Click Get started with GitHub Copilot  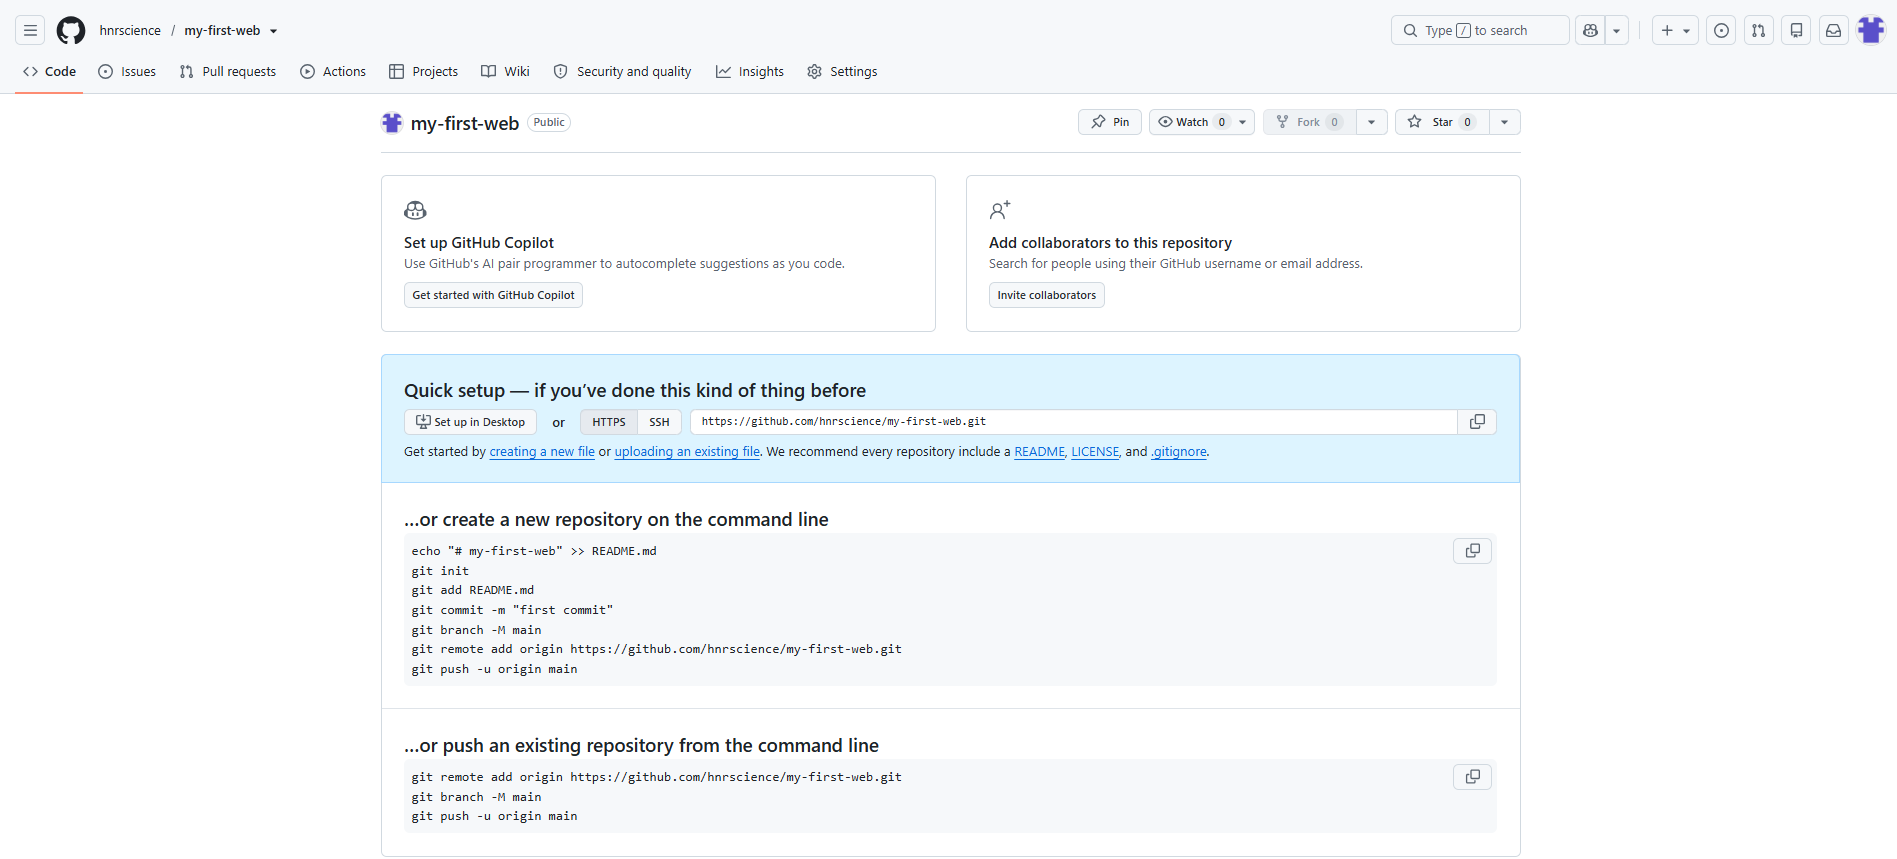[493, 295]
